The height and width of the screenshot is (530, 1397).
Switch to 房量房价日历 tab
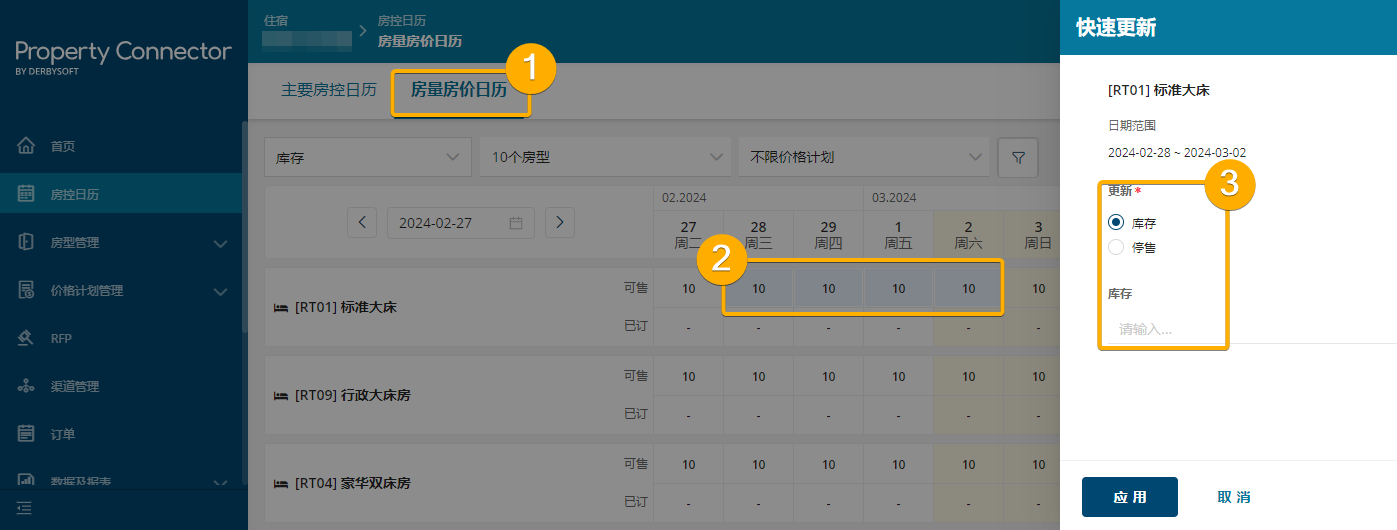pyautogui.click(x=459, y=90)
